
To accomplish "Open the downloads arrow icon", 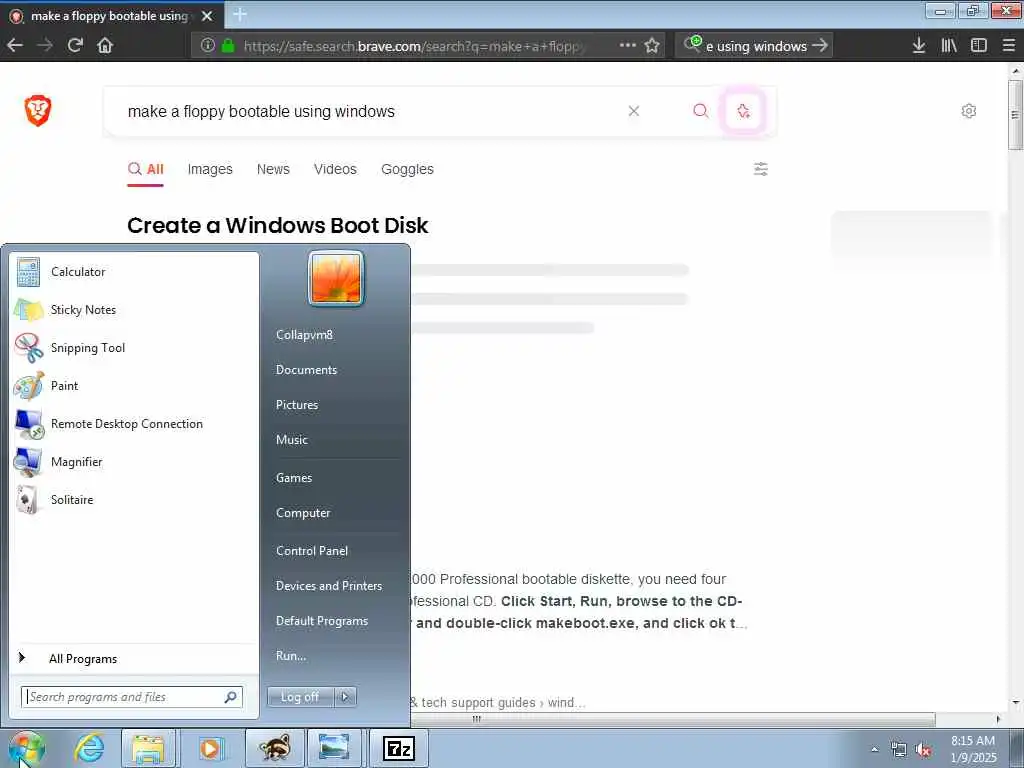I will click(x=919, y=45).
